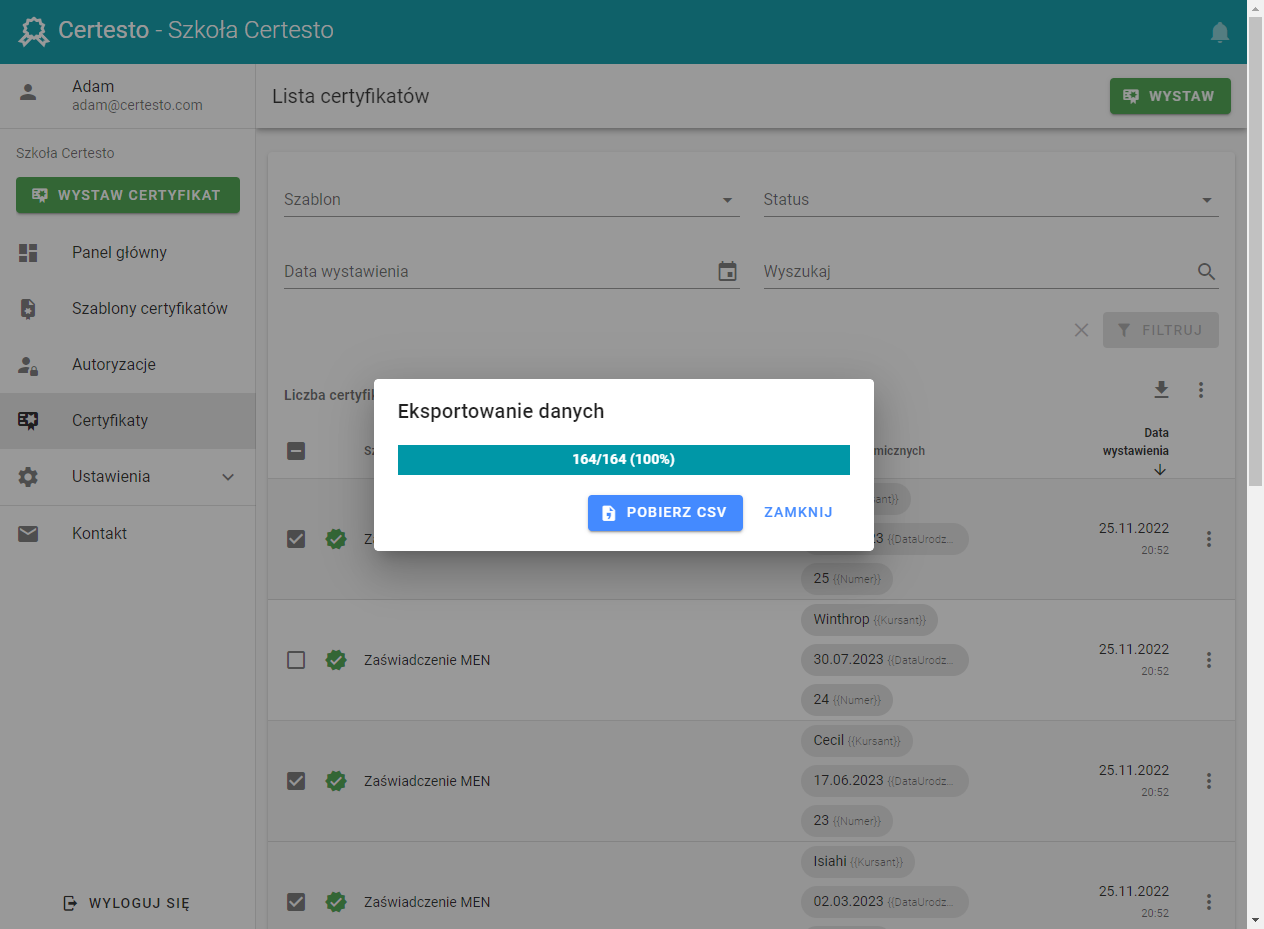The image size is (1264, 929).
Task: Click the Wystaw certyfikat sidebar button
Action: click(x=128, y=195)
